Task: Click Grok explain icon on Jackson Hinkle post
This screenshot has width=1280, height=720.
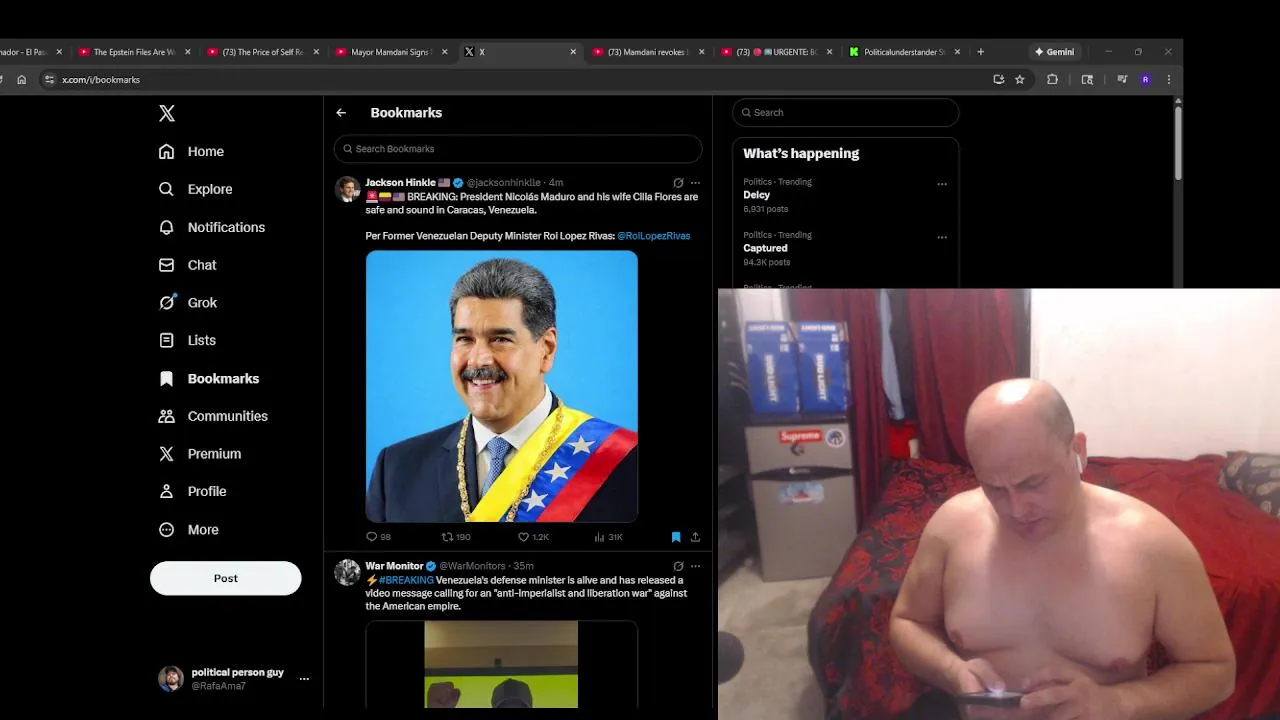Action: pyautogui.click(x=678, y=183)
